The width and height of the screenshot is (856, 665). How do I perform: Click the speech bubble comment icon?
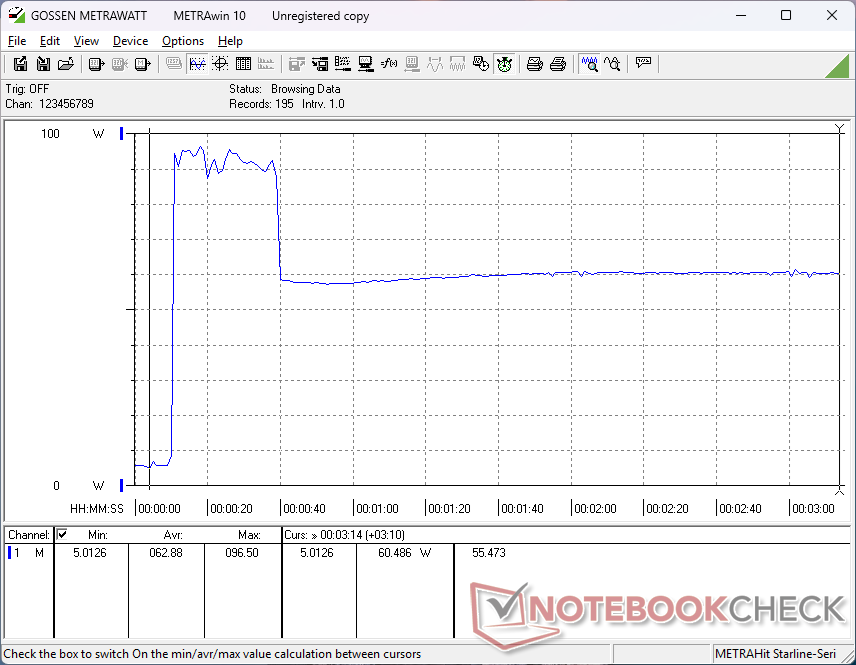point(643,64)
